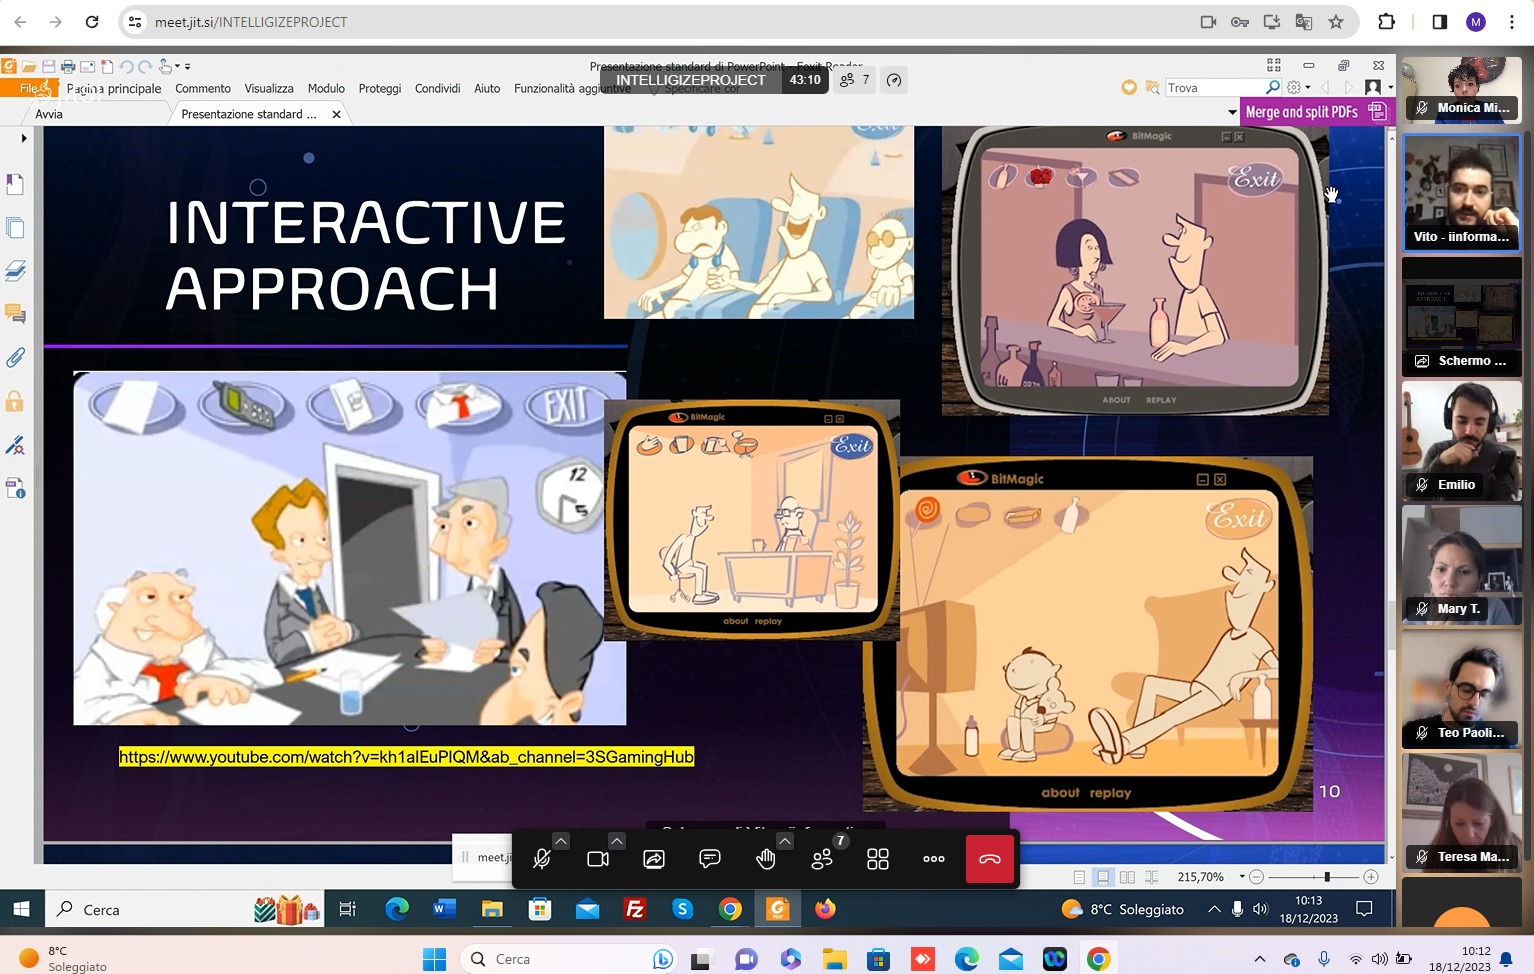
Task: Toggle Foxit continuous facing pages view
Action: pyautogui.click(x=1151, y=877)
